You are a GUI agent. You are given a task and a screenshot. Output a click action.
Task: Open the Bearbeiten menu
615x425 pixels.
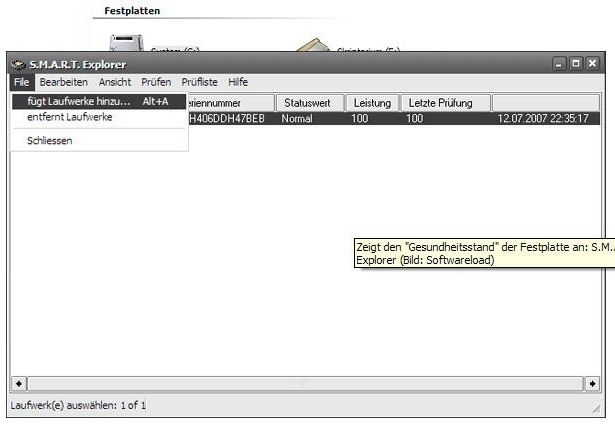coord(63,82)
